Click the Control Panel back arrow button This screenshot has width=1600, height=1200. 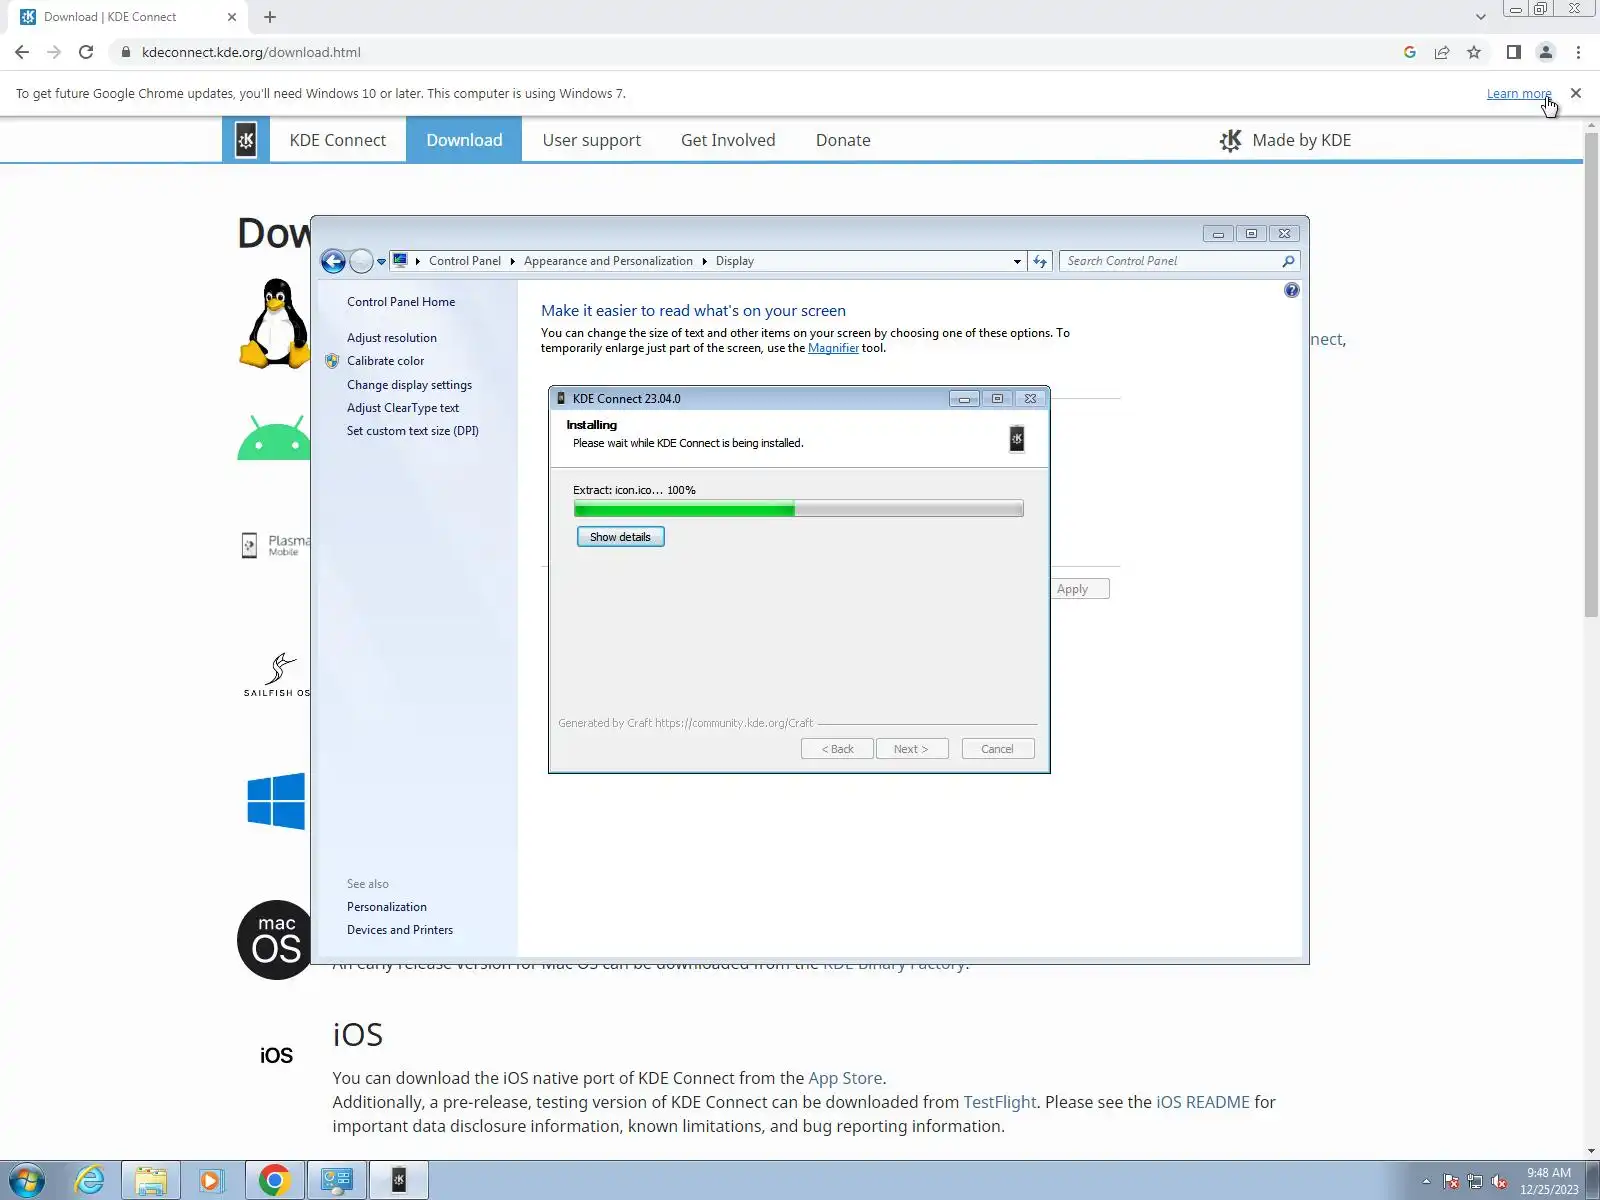click(334, 261)
